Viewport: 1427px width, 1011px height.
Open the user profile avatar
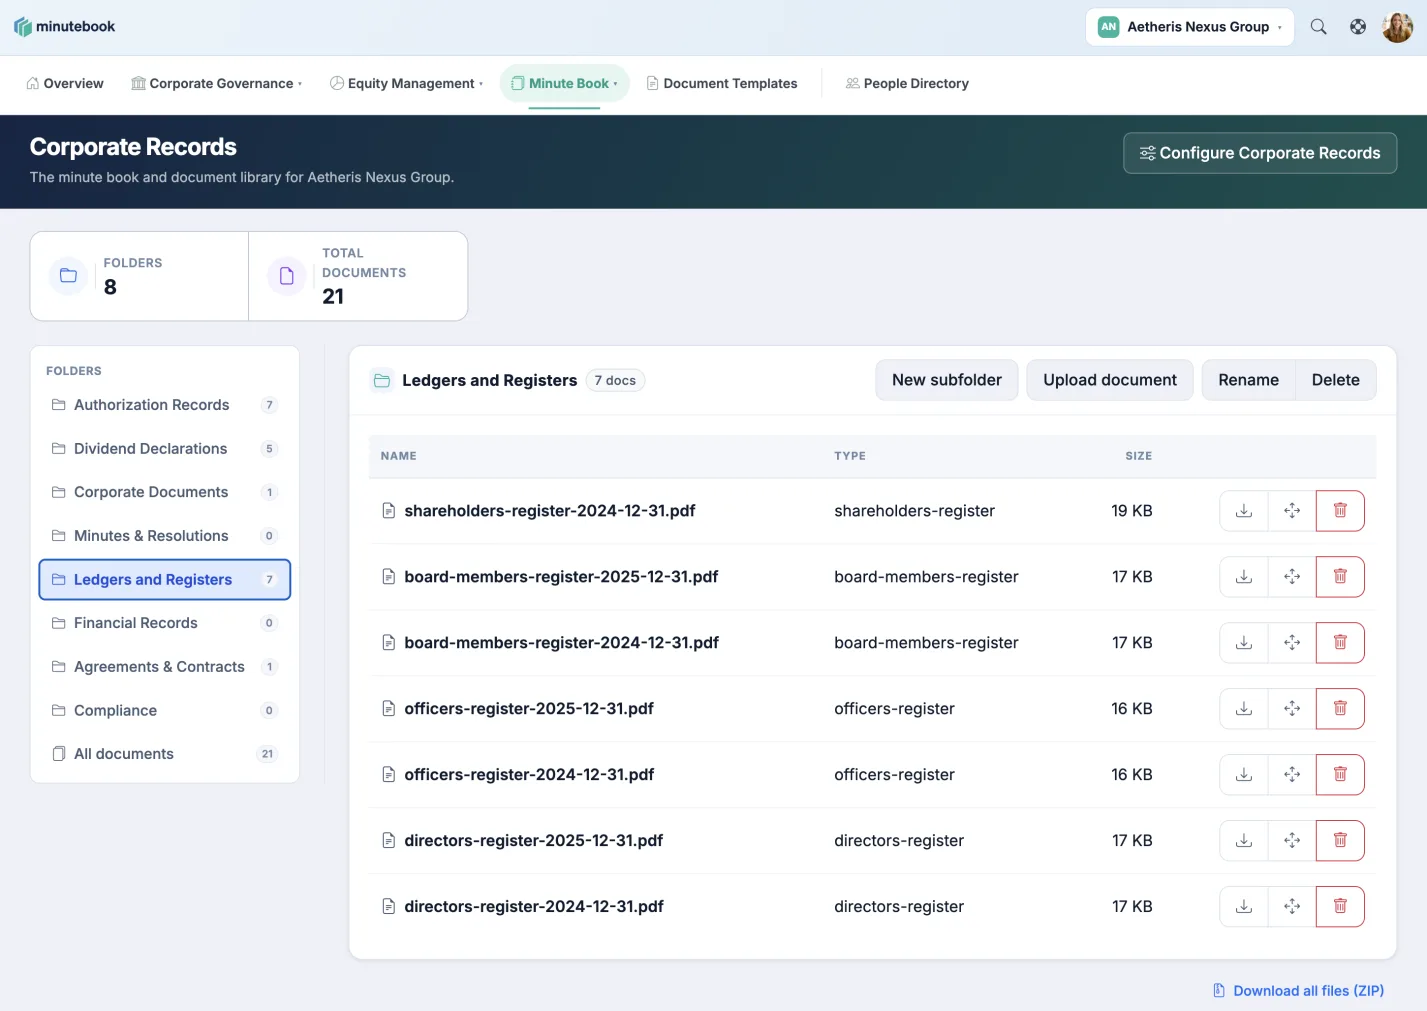point(1397,27)
